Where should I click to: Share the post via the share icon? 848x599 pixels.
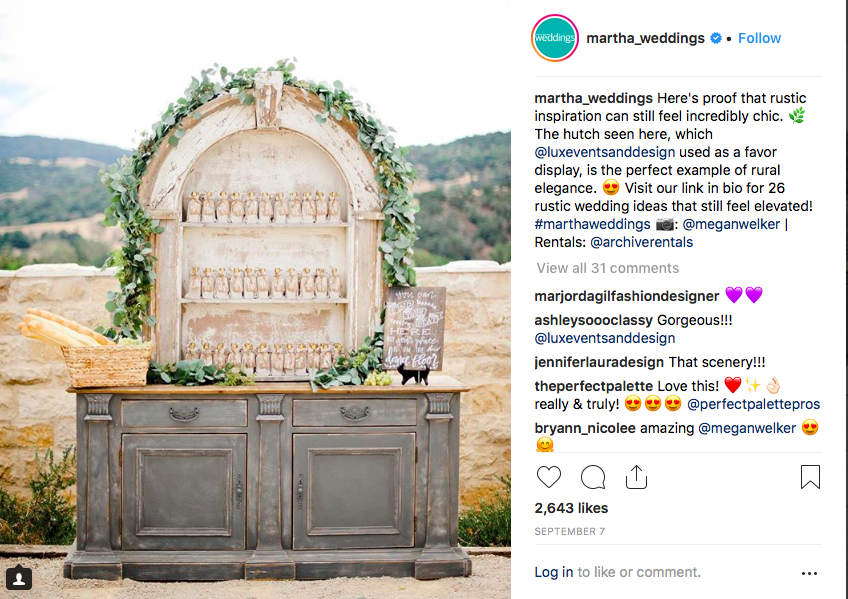tap(636, 477)
